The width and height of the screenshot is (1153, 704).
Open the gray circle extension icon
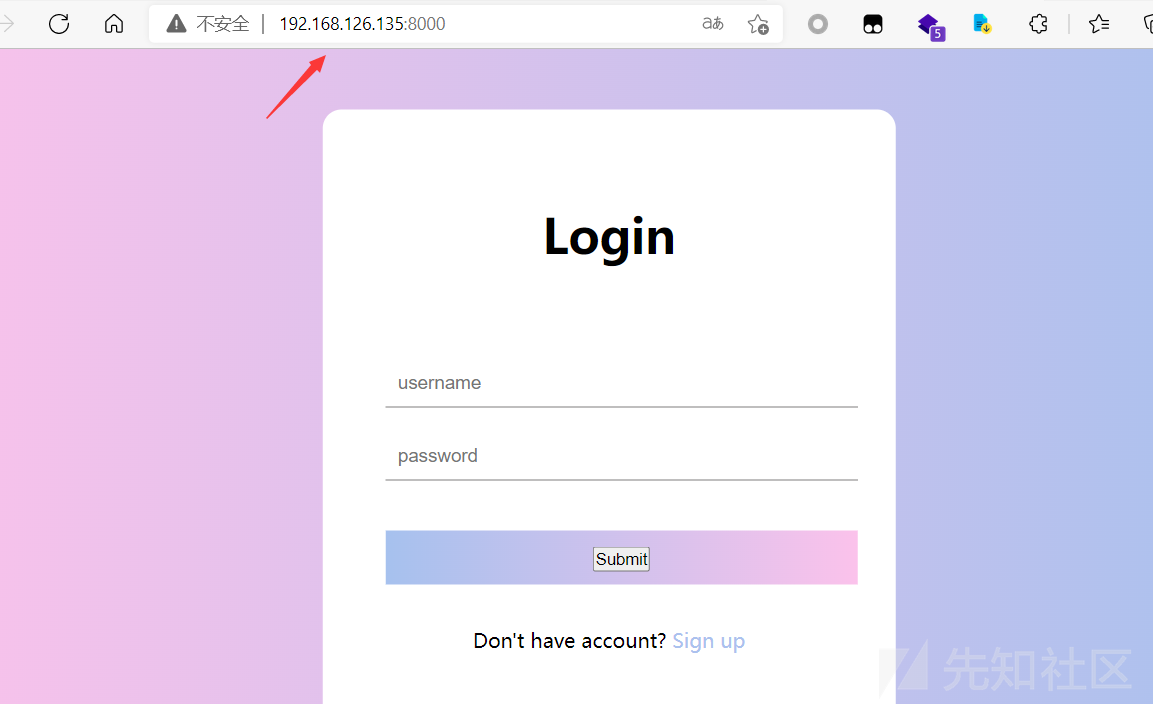pyautogui.click(x=818, y=24)
